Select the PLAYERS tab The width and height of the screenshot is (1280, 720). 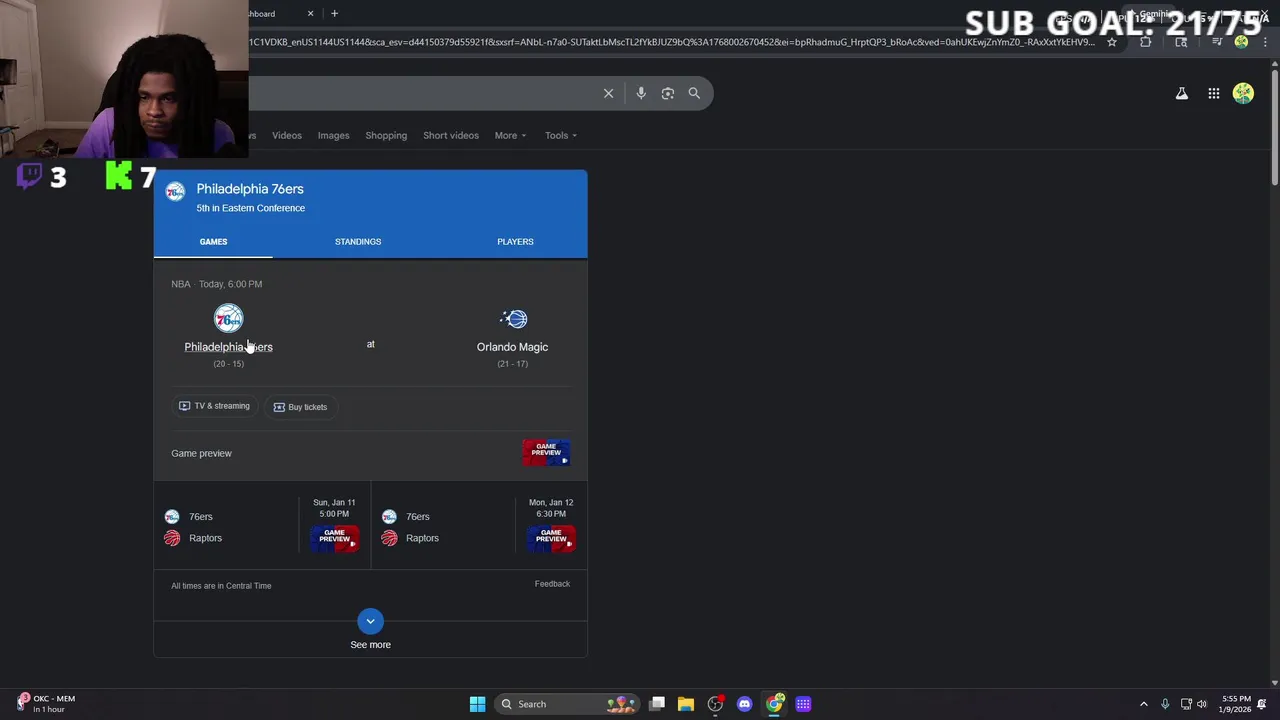(x=515, y=241)
